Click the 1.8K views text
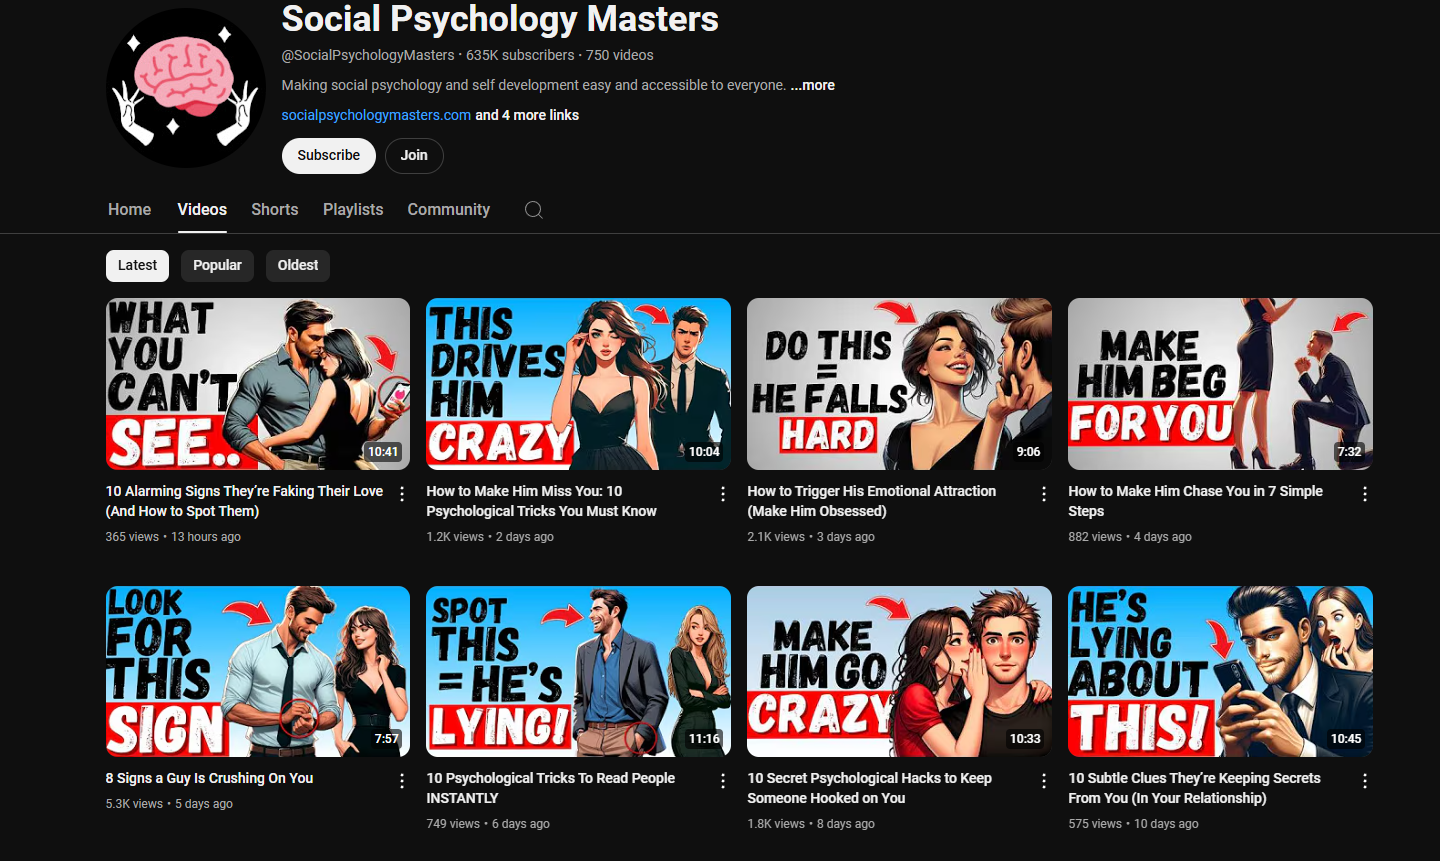The width and height of the screenshot is (1440, 861). tap(776, 824)
